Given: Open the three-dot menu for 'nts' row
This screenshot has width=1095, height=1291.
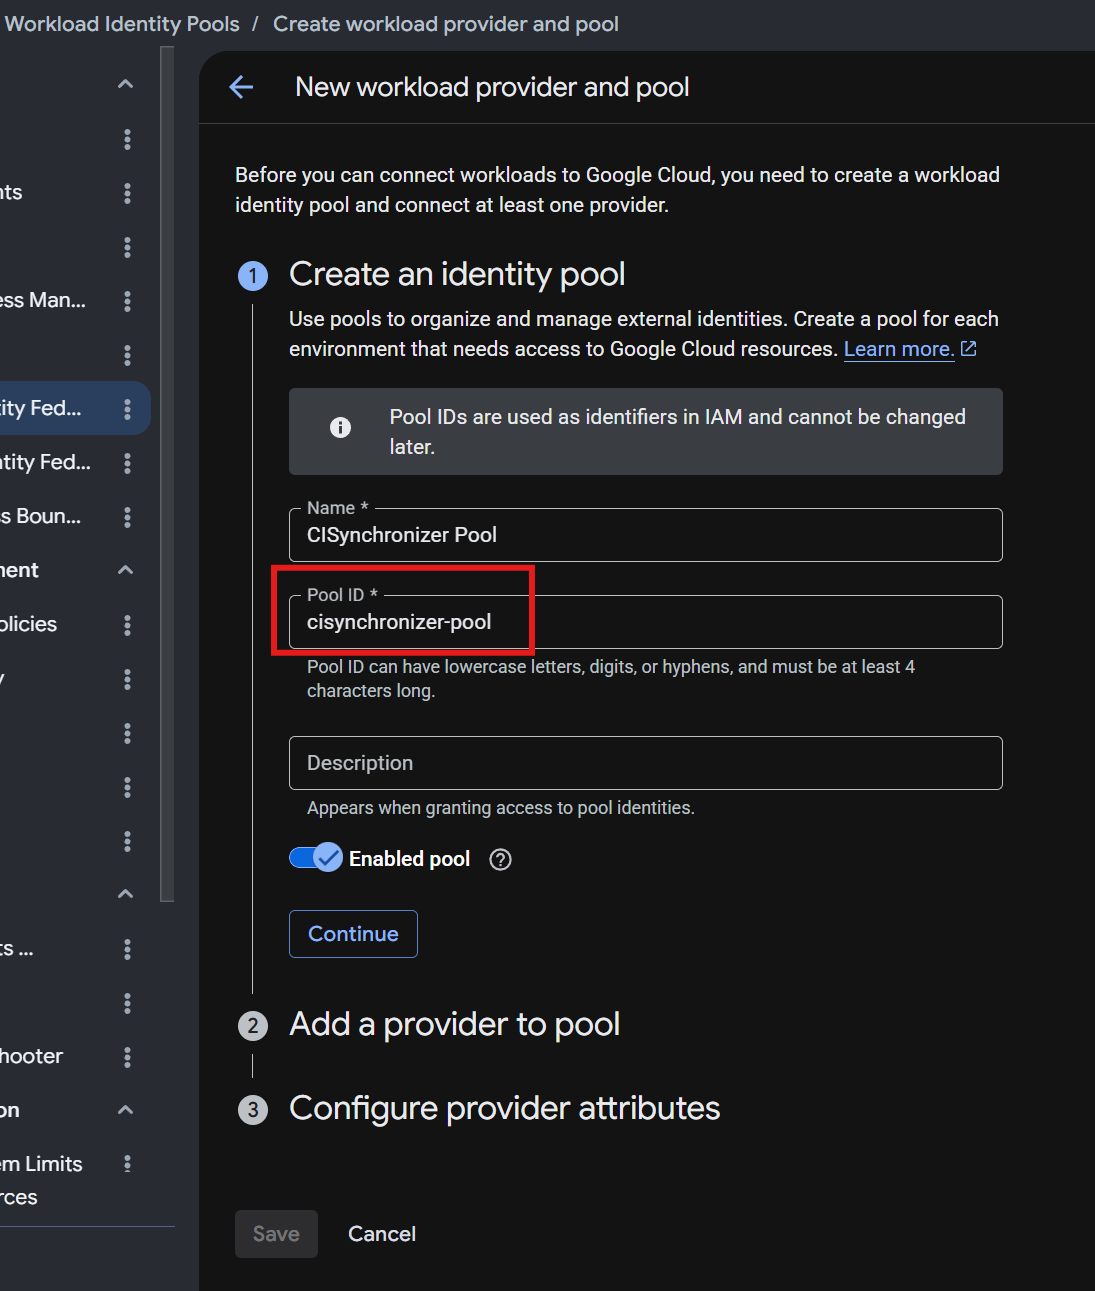Looking at the screenshot, I should click(x=127, y=192).
